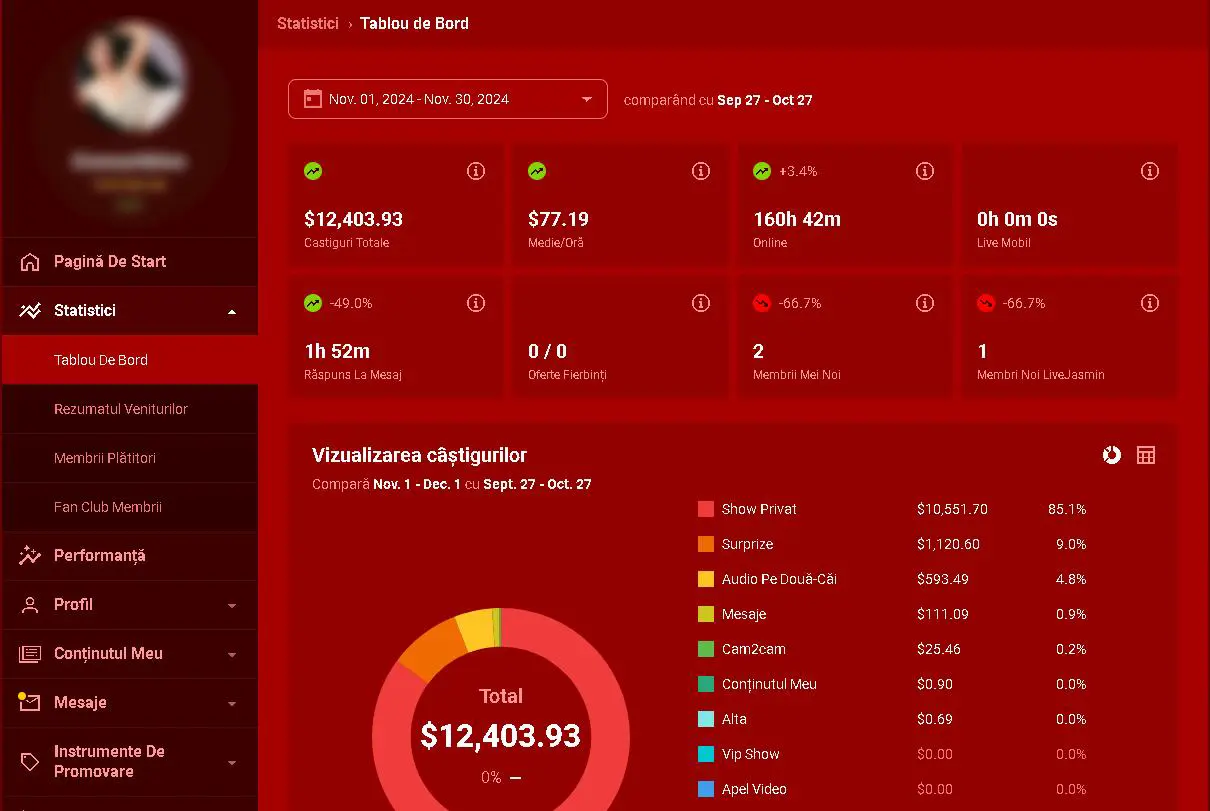Expand the Conținutul Meu menu
Viewport: 1210px width, 811px height.
point(232,654)
